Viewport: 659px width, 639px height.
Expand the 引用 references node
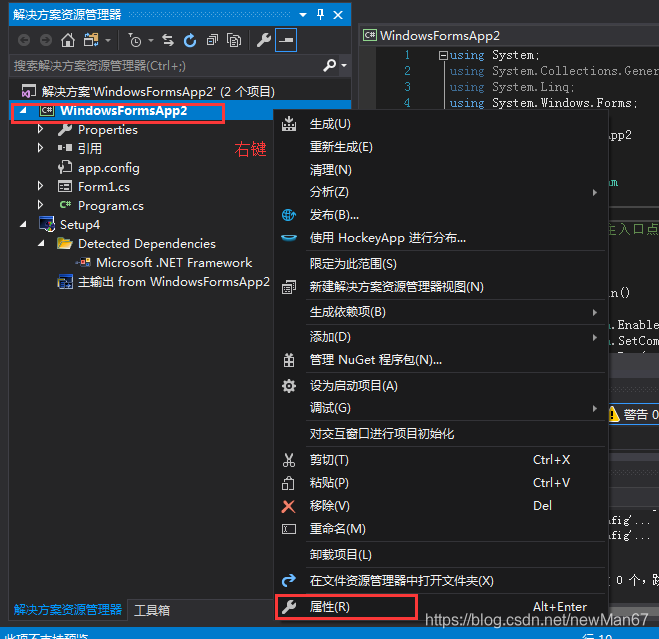coord(40,148)
